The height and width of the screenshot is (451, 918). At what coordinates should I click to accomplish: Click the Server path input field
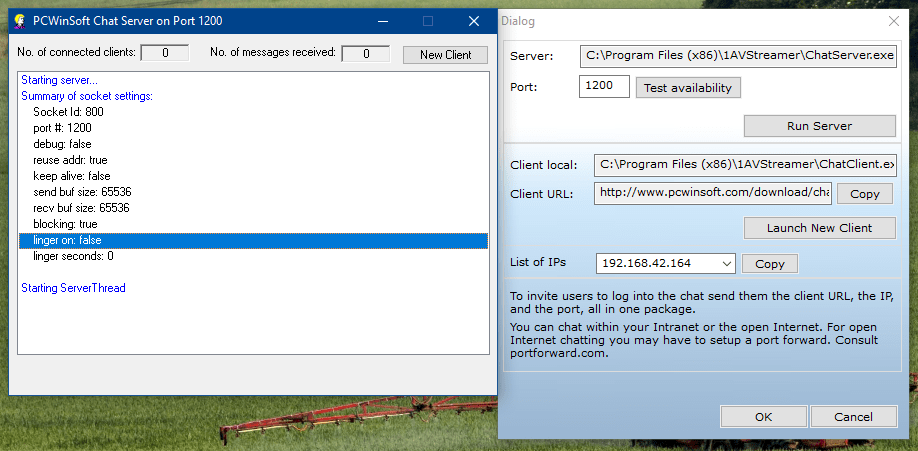coord(738,56)
